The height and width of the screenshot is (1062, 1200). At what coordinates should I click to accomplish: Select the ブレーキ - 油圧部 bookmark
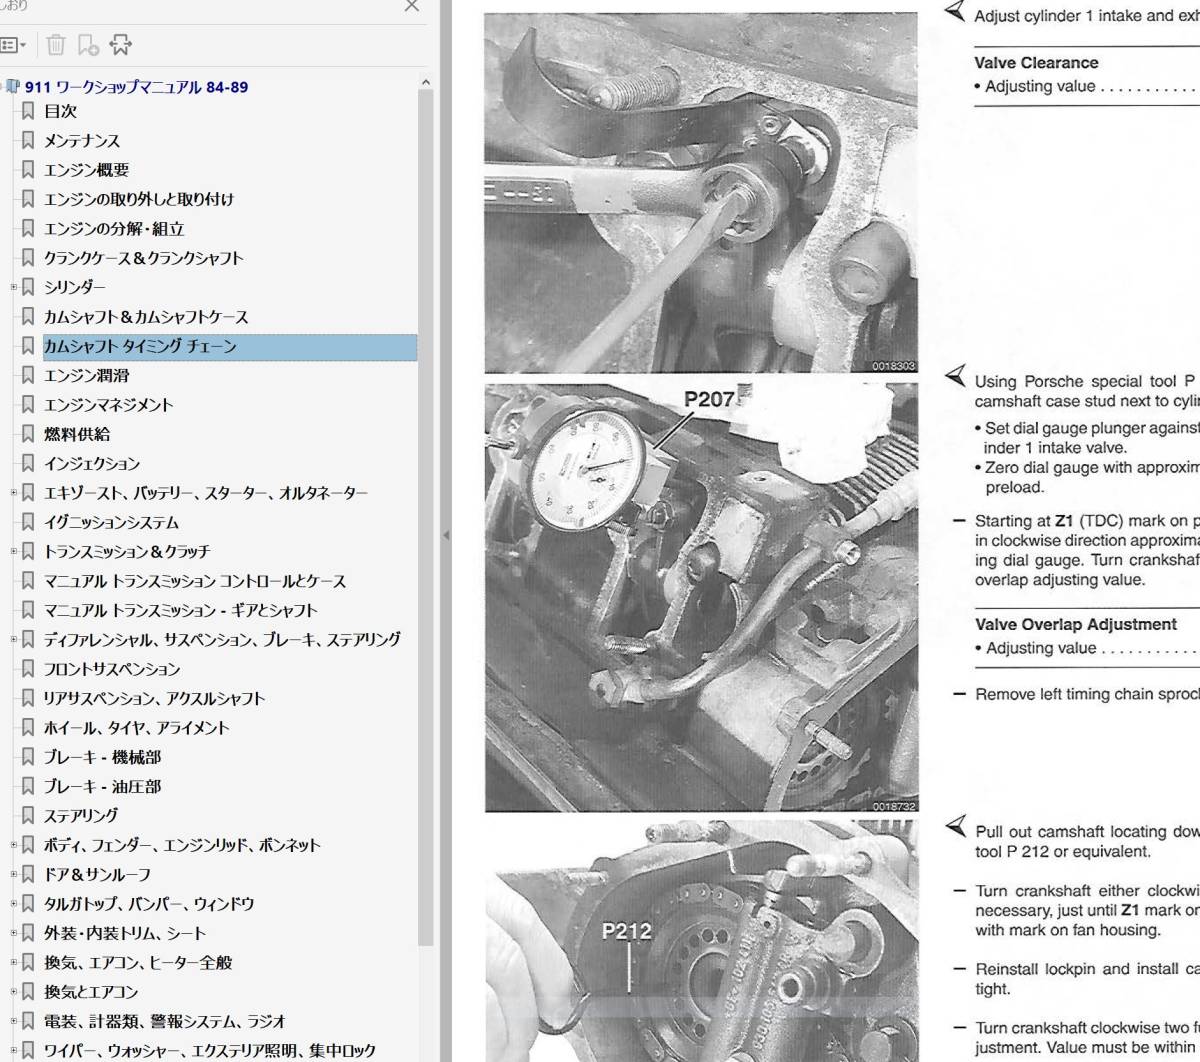point(102,786)
